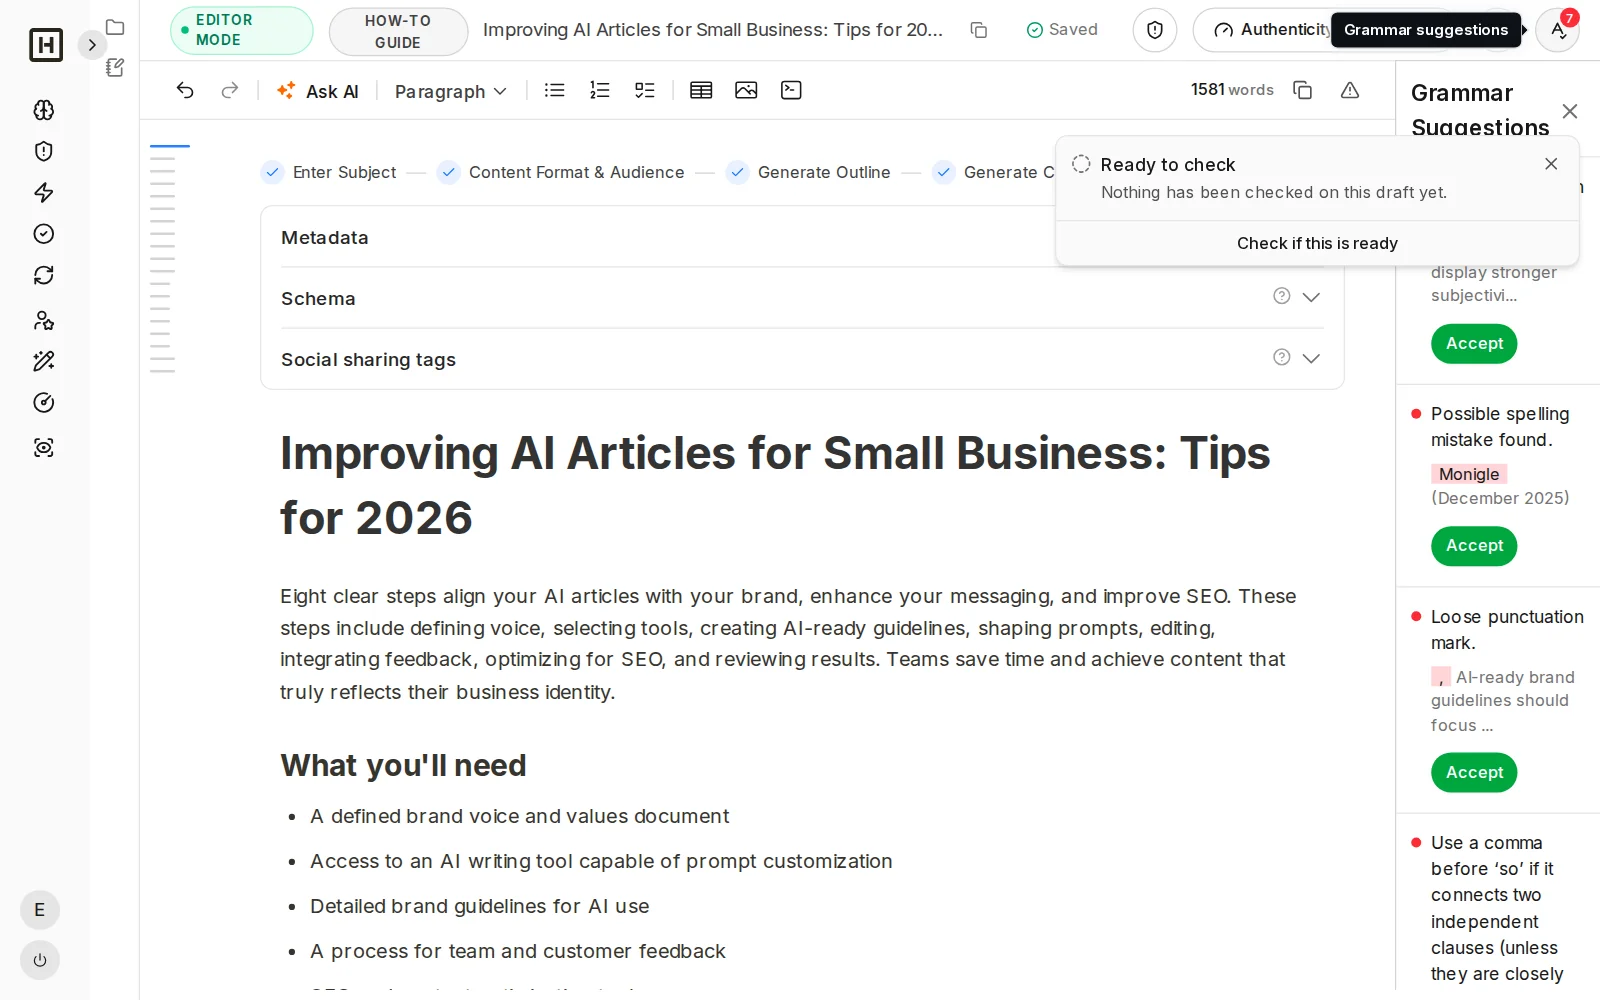Open Ask AI assistant
Viewport: 1600px width, 1000px height.
pyautogui.click(x=317, y=91)
